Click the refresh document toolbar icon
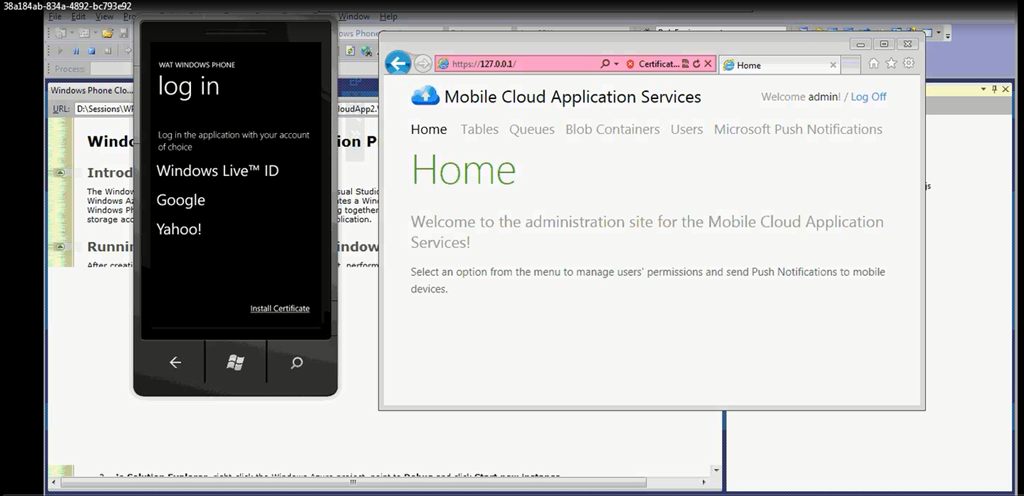Image resolution: width=1024 pixels, height=496 pixels. 351,51
